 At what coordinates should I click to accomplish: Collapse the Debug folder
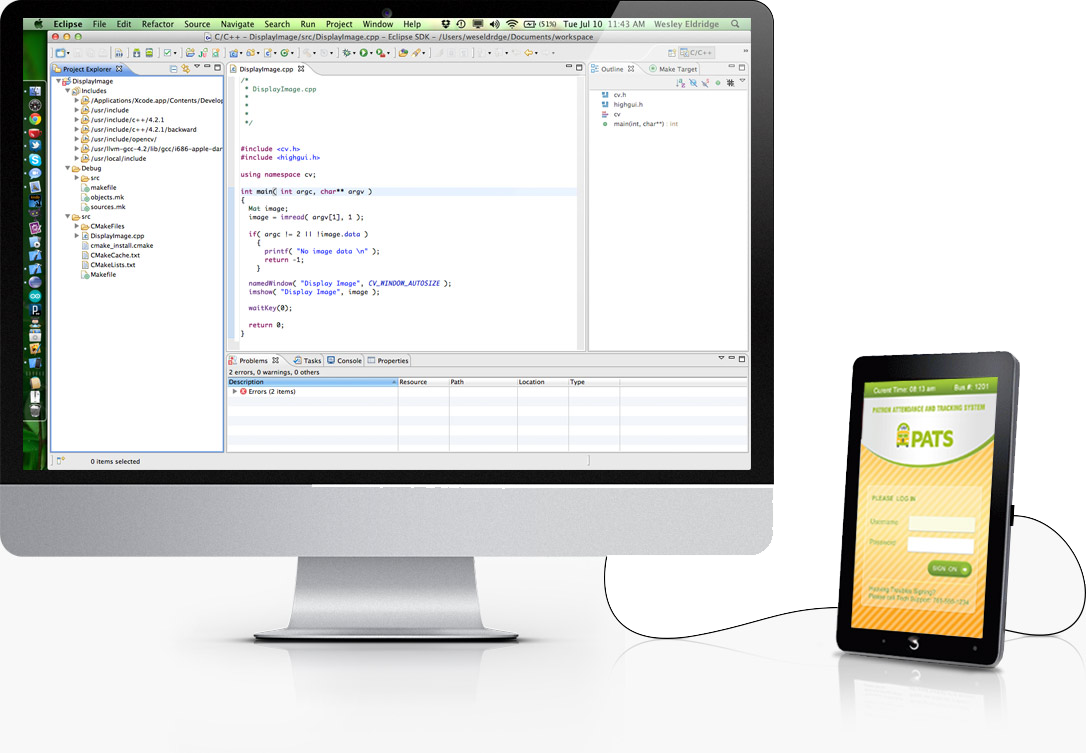[x=68, y=168]
